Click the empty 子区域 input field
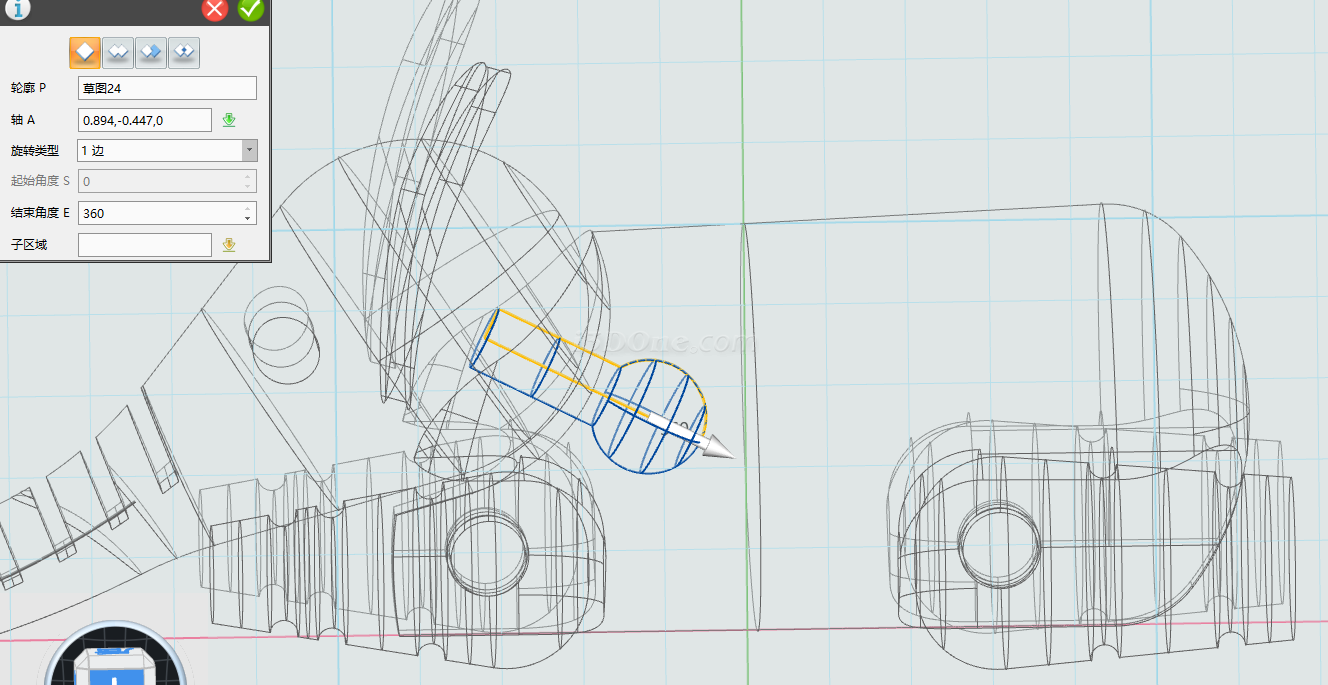 click(x=144, y=245)
